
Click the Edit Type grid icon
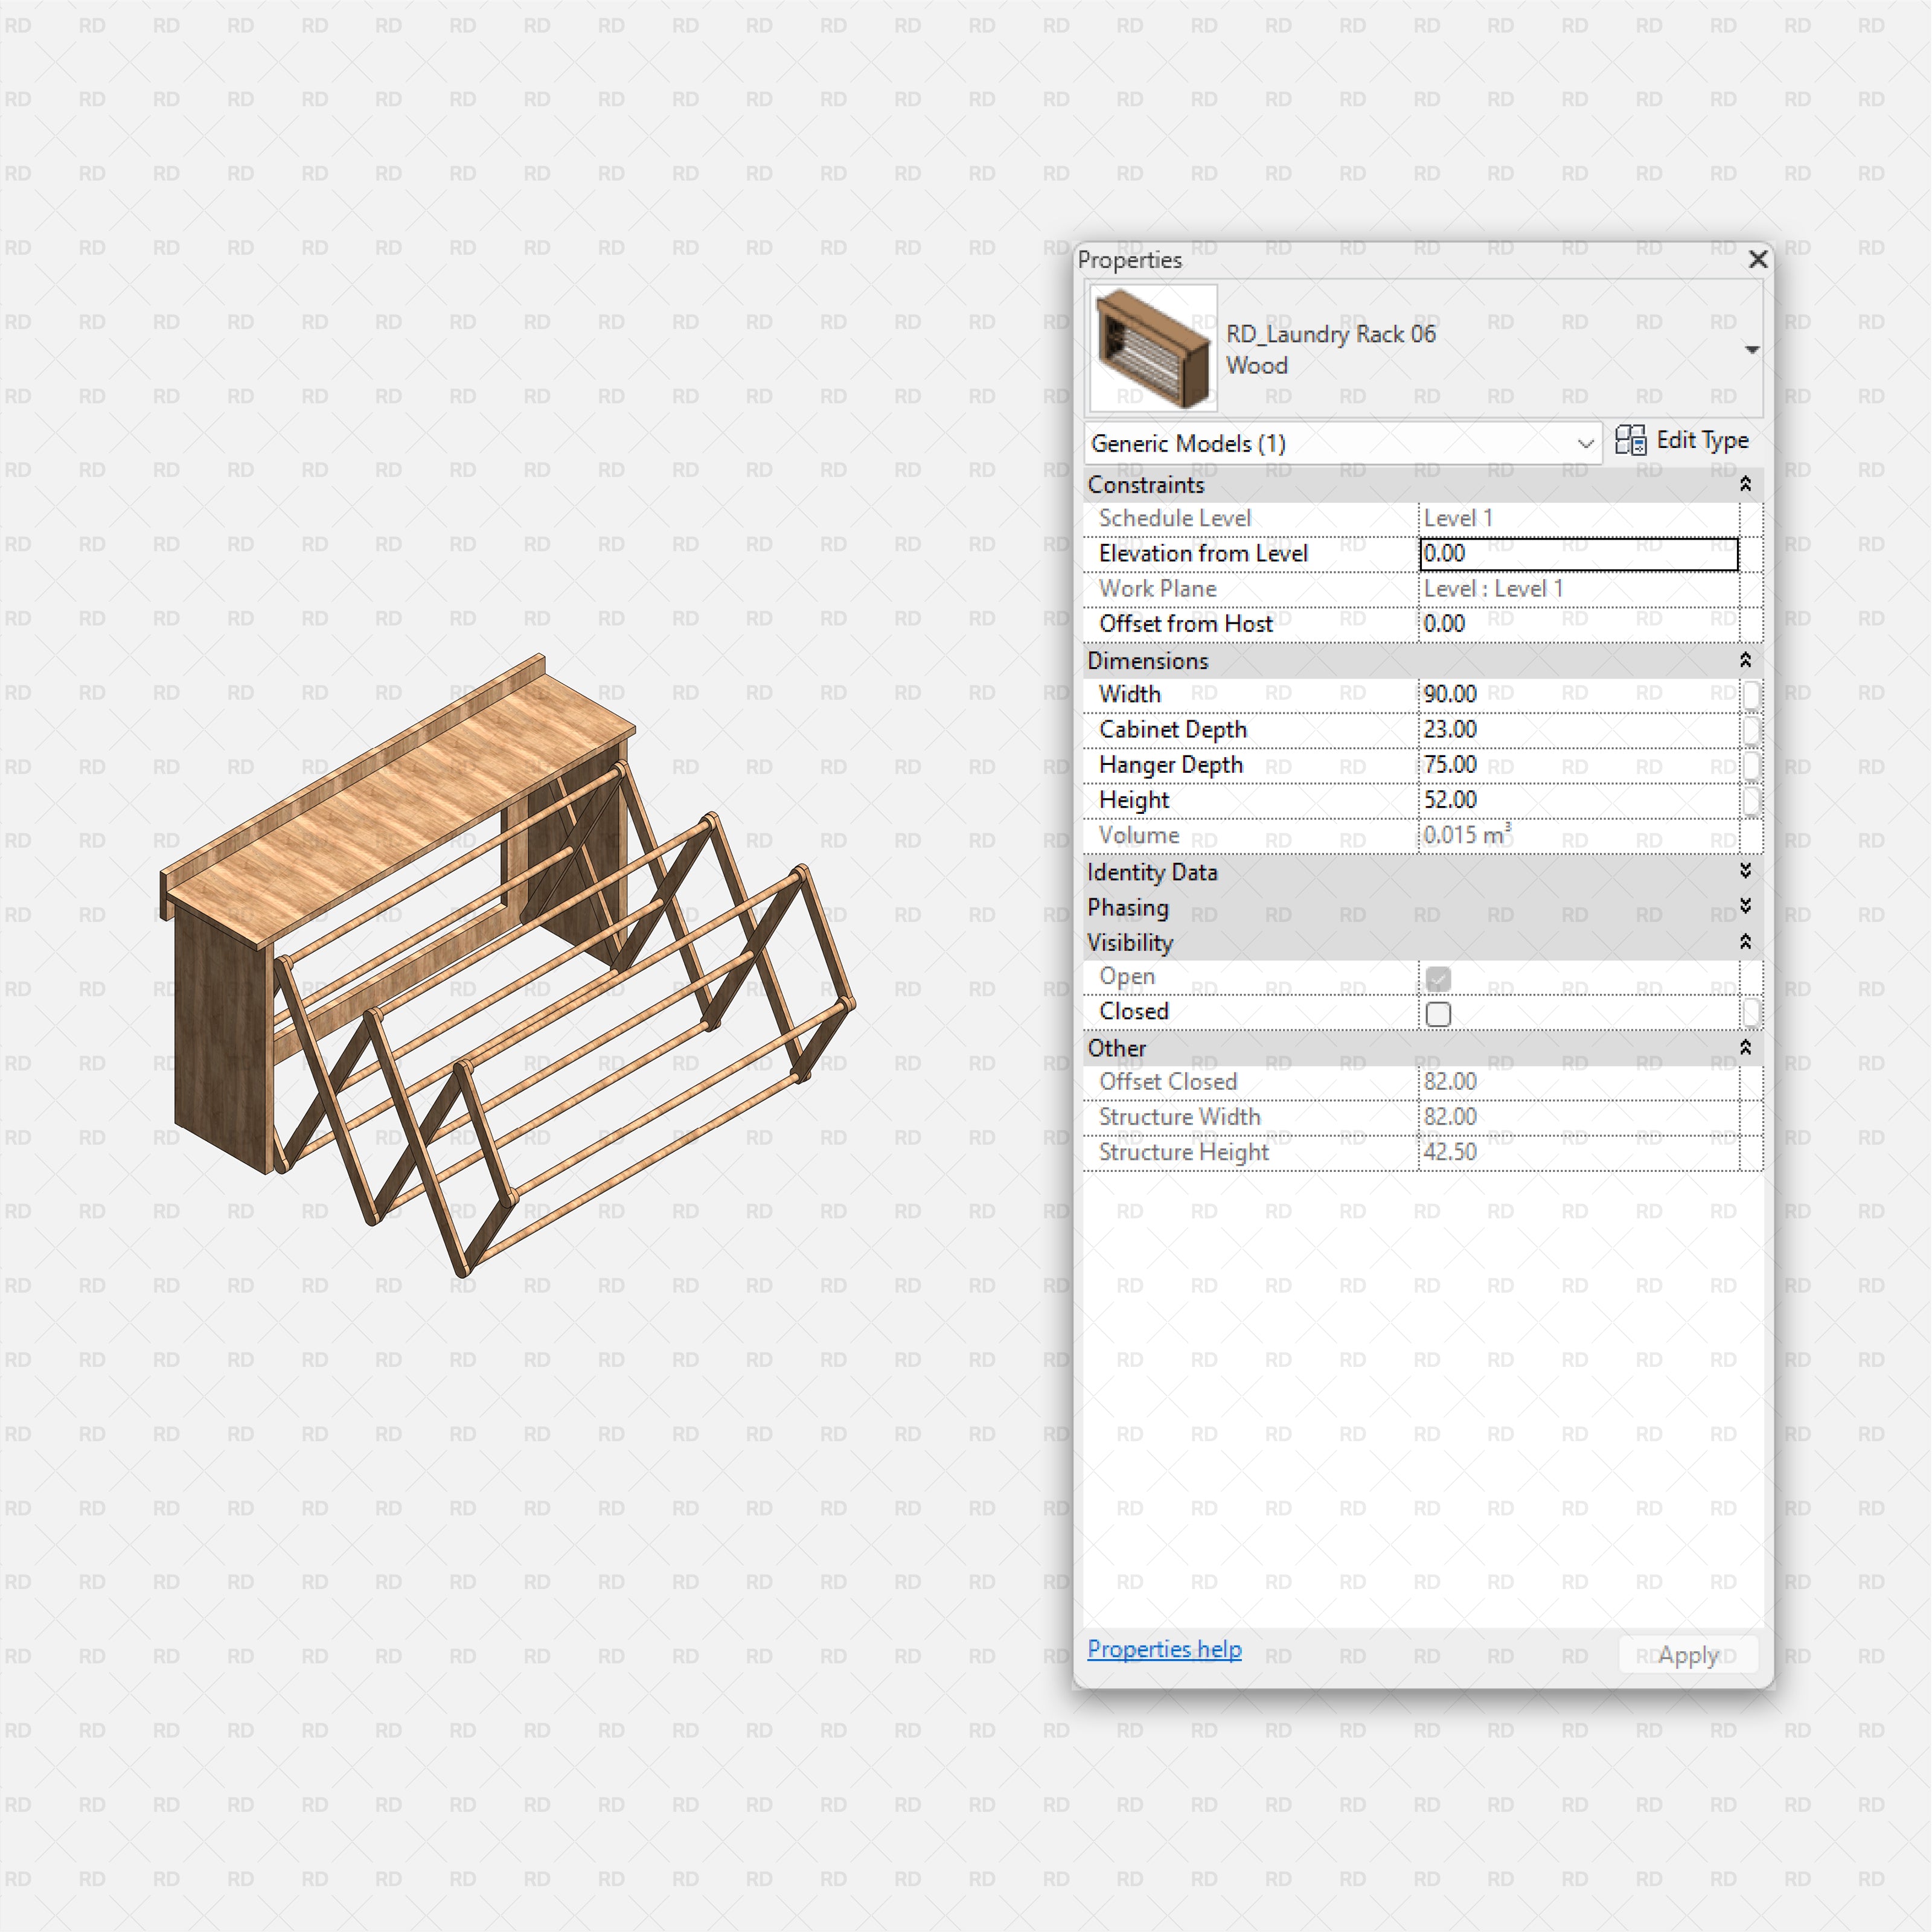pyautogui.click(x=1631, y=440)
